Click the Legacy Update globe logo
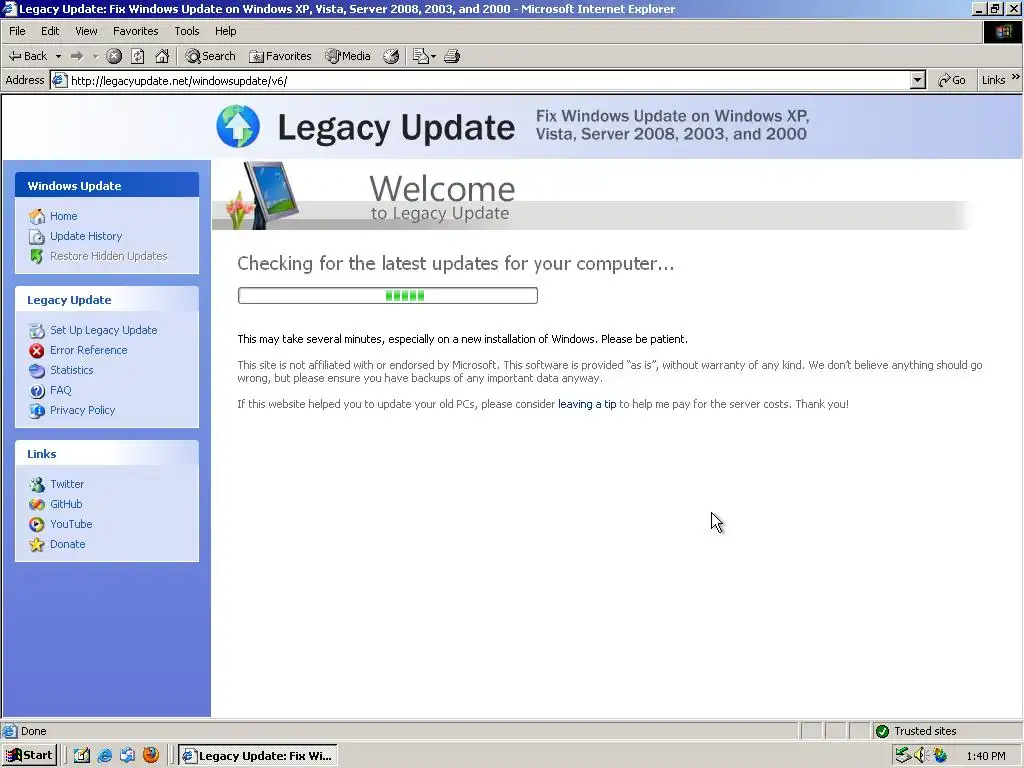The image size is (1024, 768). (238, 126)
